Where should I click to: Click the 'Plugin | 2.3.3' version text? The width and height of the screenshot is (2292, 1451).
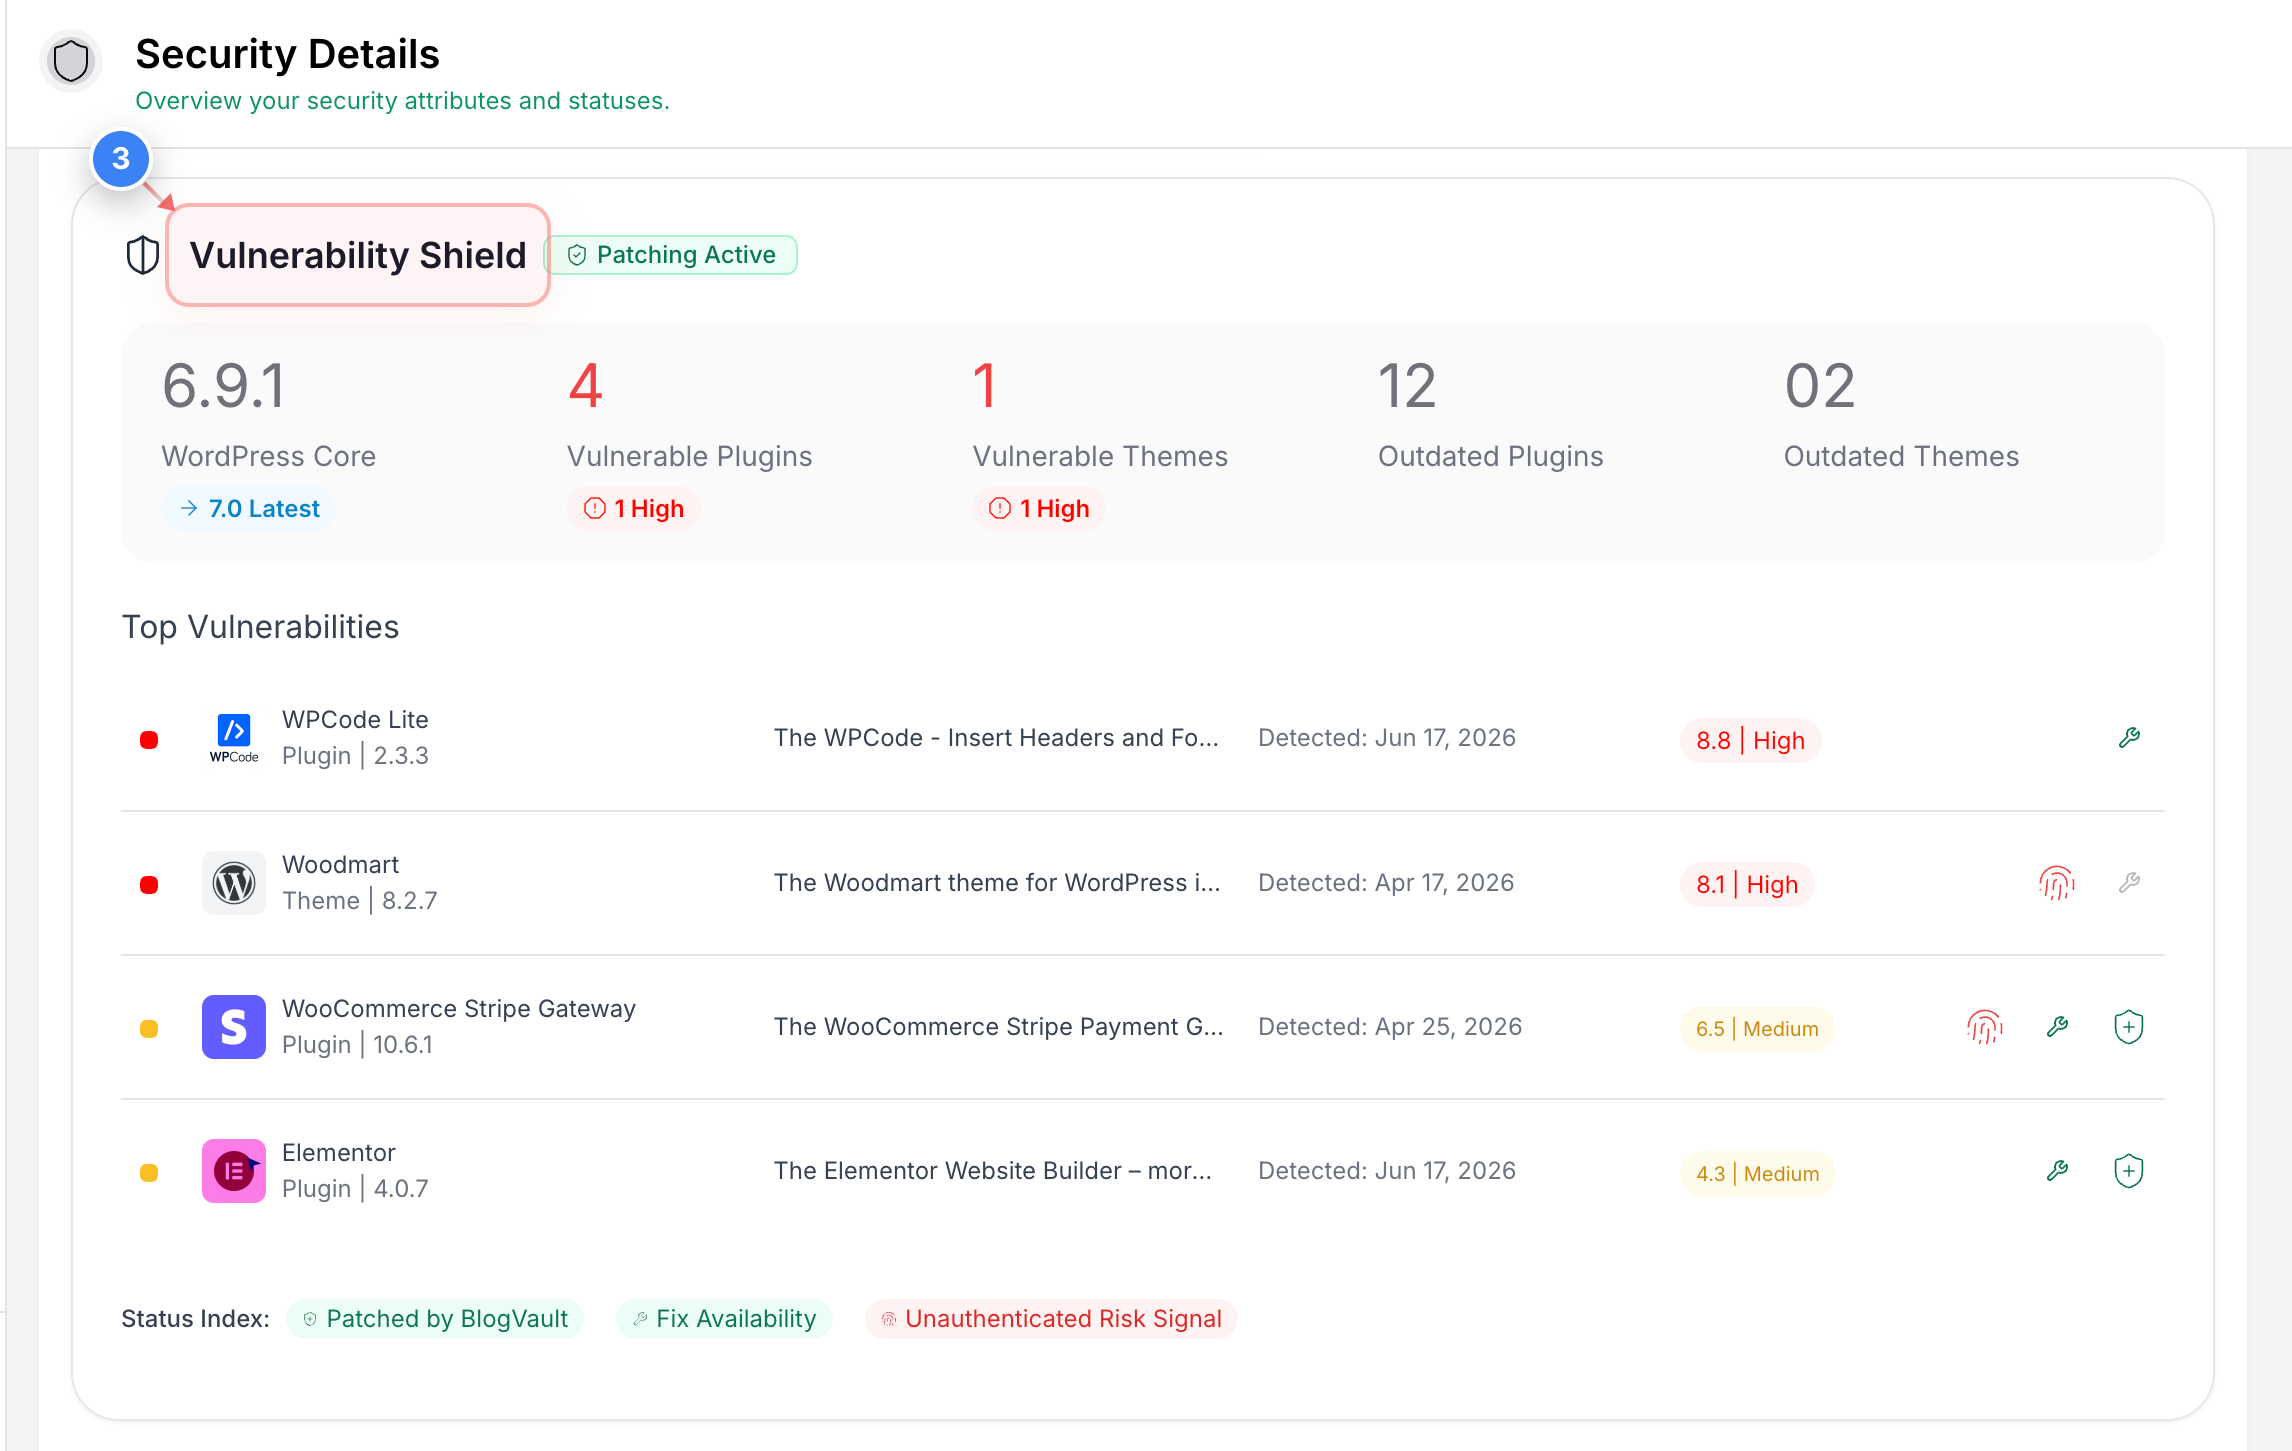[x=355, y=756]
